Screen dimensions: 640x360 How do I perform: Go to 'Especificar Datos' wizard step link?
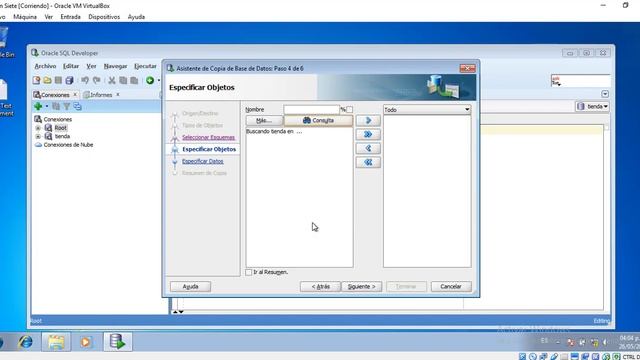pyautogui.click(x=202, y=161)
